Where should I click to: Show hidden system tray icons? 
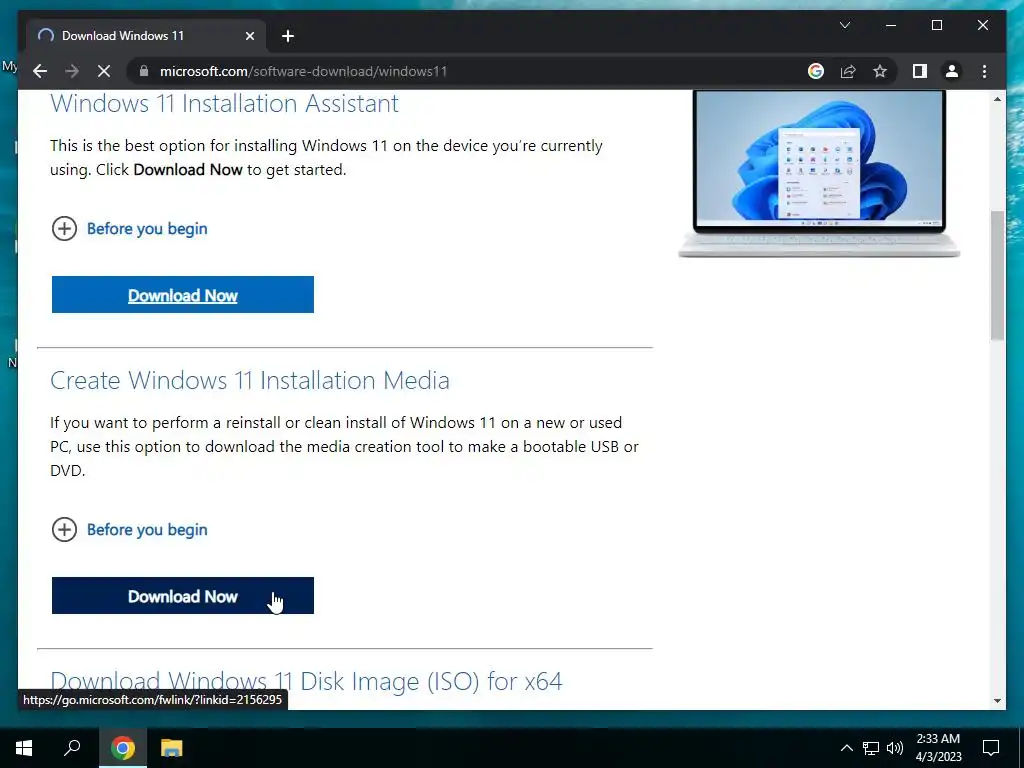[846, 748]
